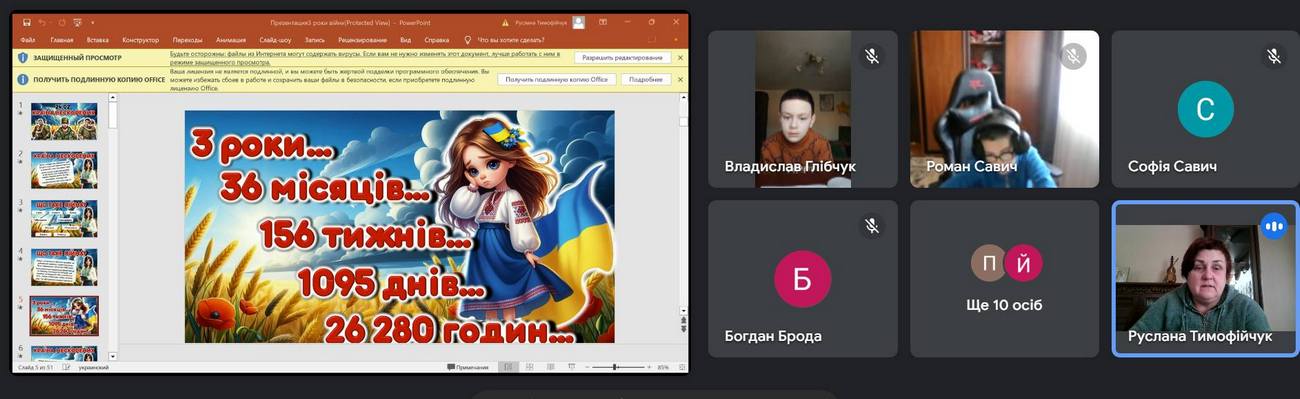Click fit slide to window icon

pos(681,367)
